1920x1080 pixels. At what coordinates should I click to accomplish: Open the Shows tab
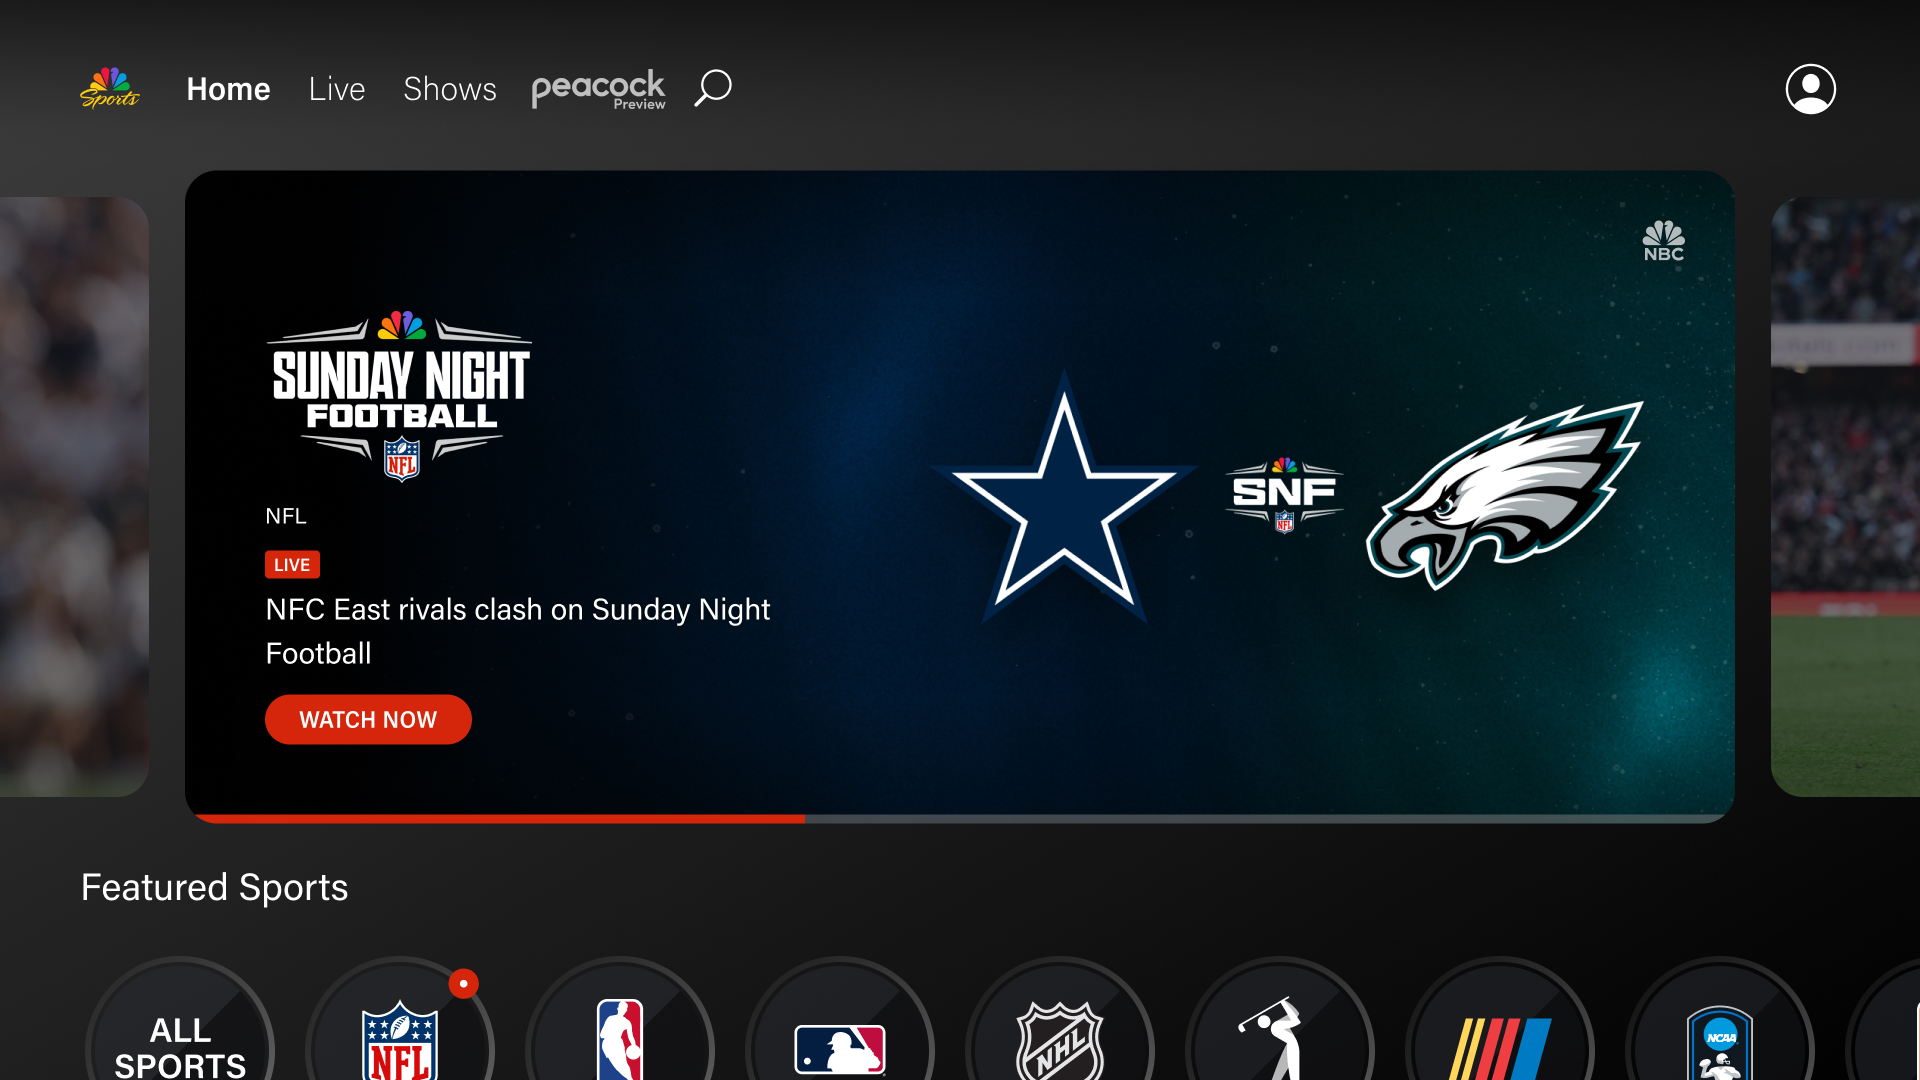450,89
